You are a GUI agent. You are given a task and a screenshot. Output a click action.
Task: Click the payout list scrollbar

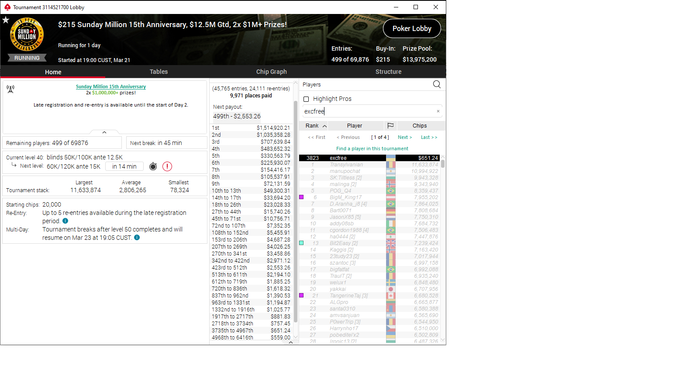pos(295,210)
